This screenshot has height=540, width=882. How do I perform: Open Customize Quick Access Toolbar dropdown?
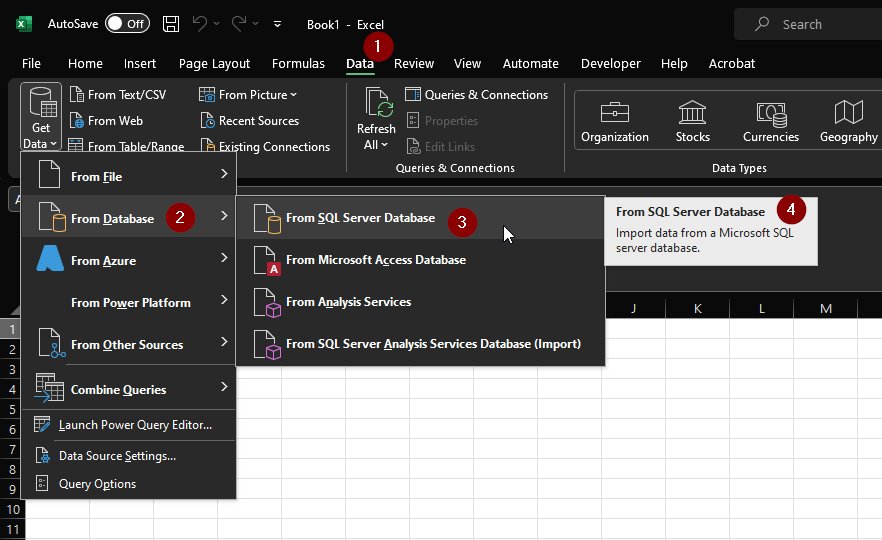[x=277, y=24]
